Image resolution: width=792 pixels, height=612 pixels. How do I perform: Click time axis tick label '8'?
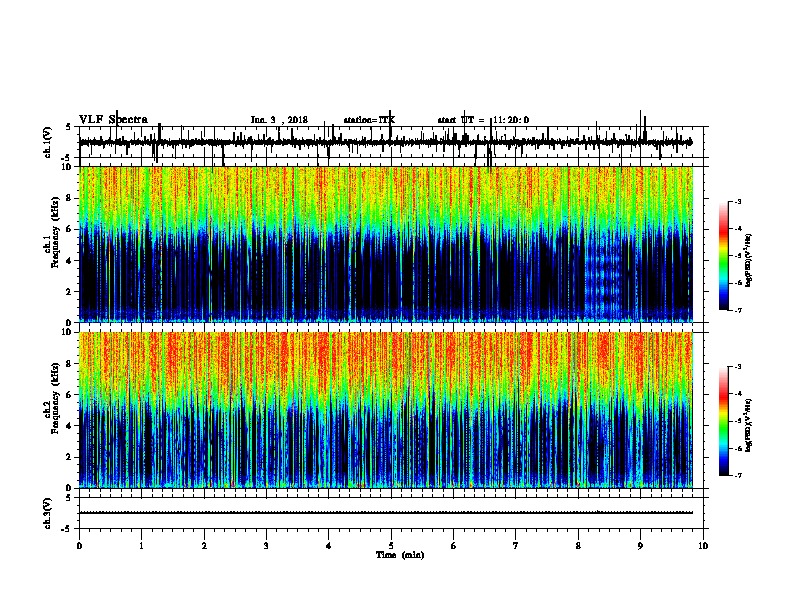(578, 546)
